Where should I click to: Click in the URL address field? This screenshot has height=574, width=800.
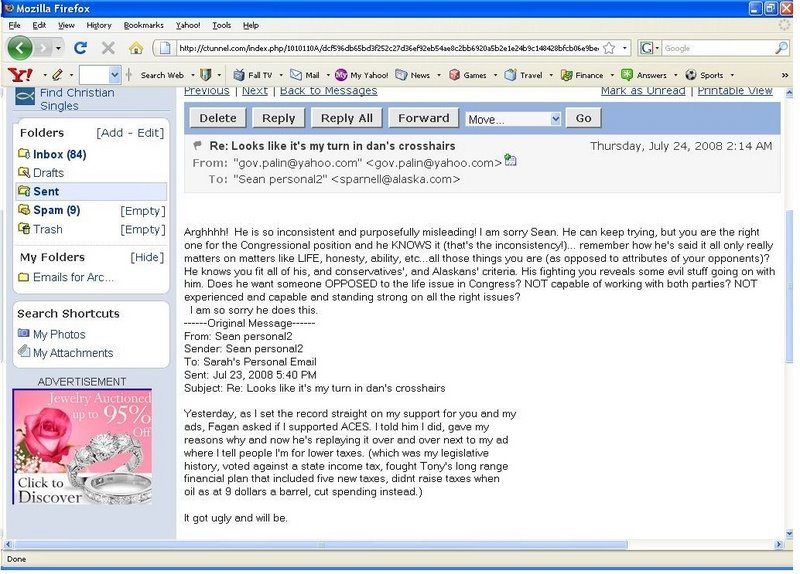(388, 48)
